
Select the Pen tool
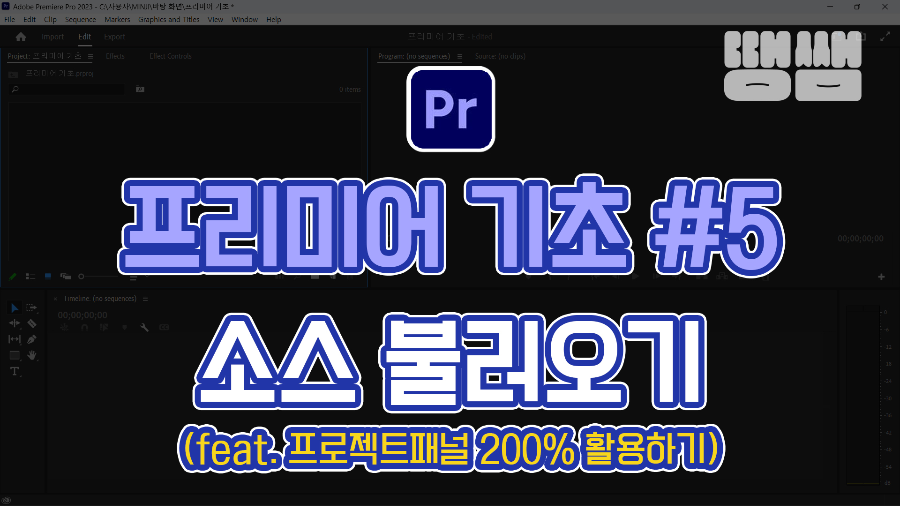(32, 340)
